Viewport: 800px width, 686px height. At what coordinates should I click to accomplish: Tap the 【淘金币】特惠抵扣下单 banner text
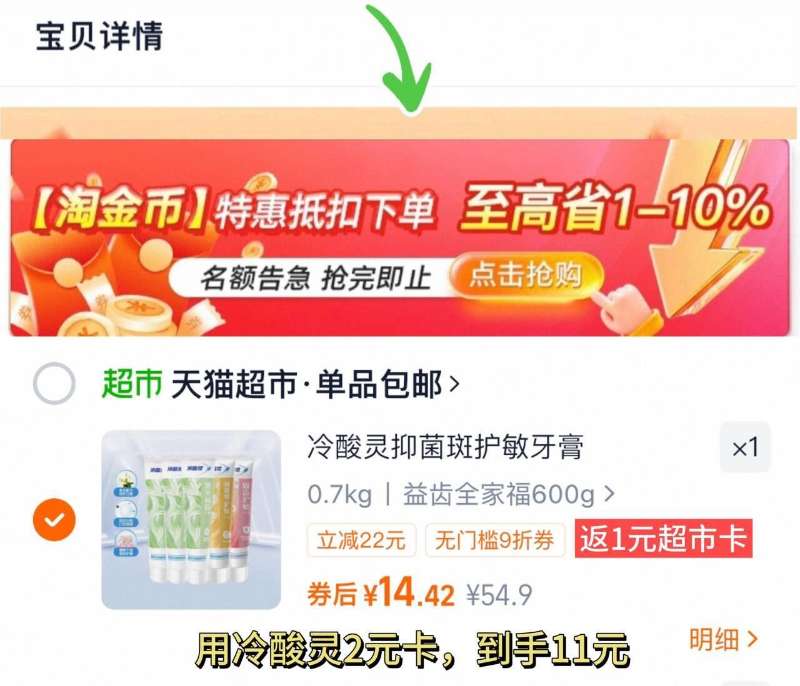[235, 211]
